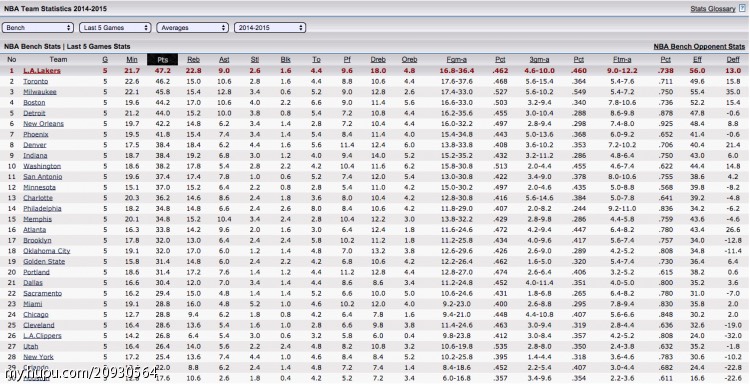Select NBA Team Statistics 2014-2015 title
Viewport: 750px width, 384px height.
coord(55,9)
